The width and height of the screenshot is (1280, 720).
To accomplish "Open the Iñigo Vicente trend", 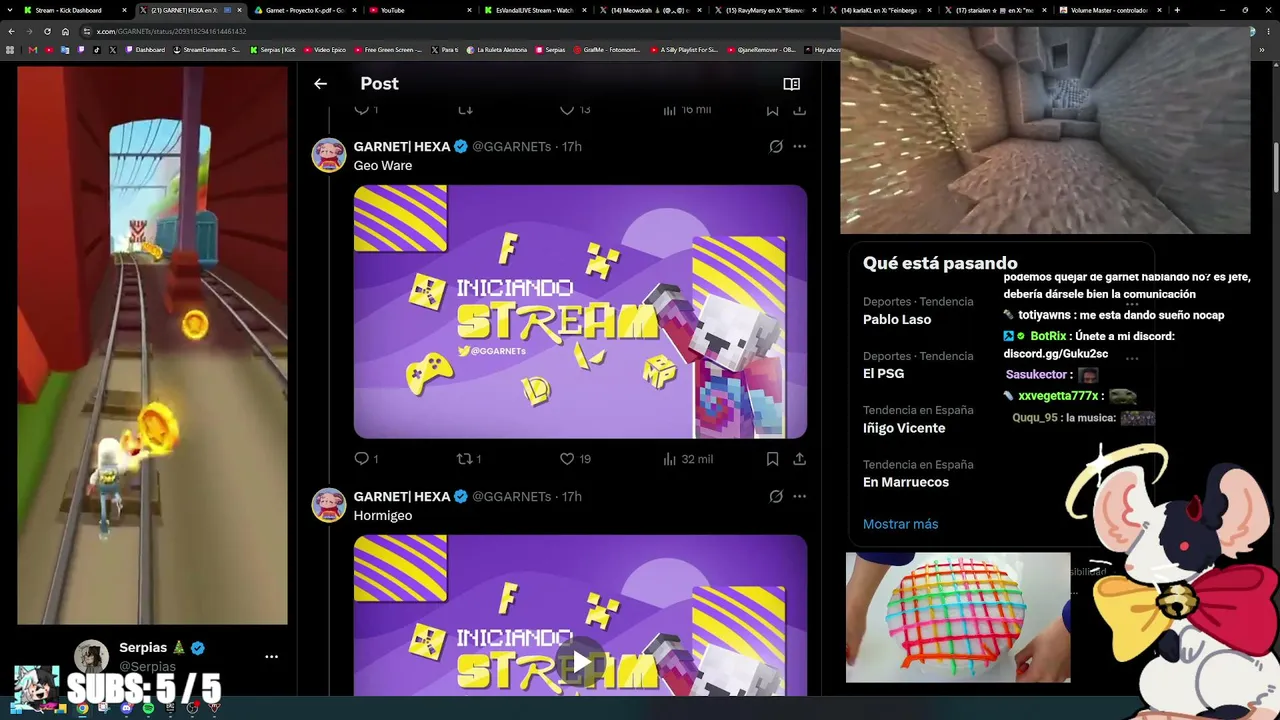I will 904,428.
